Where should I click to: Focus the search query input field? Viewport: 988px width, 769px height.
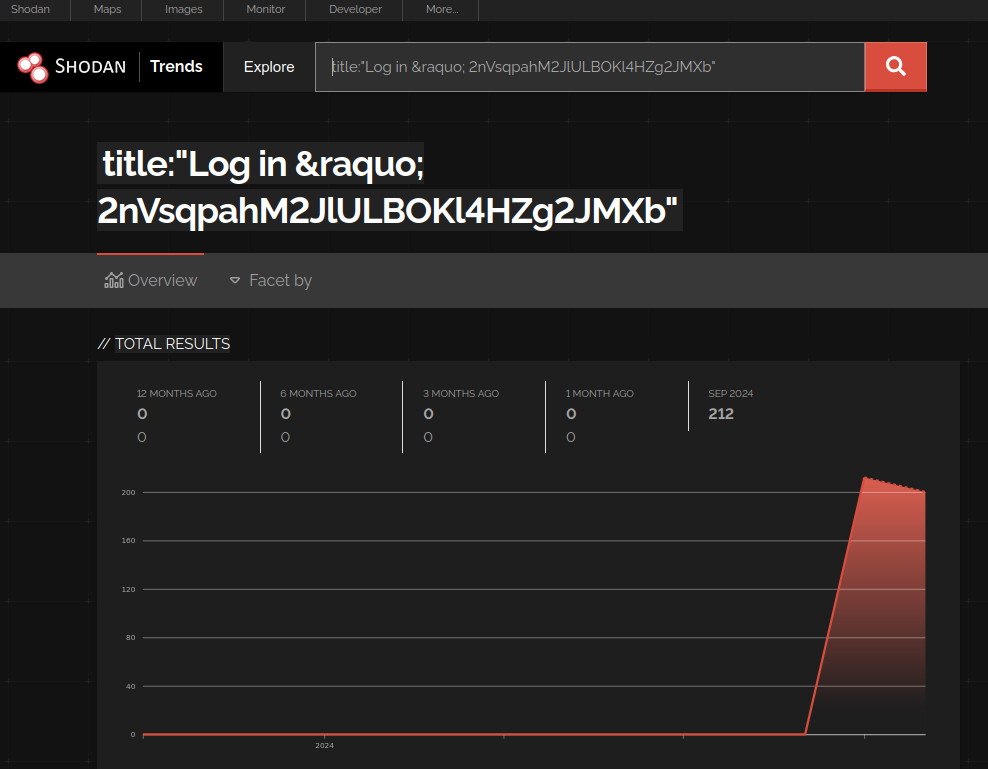point(590,67)
